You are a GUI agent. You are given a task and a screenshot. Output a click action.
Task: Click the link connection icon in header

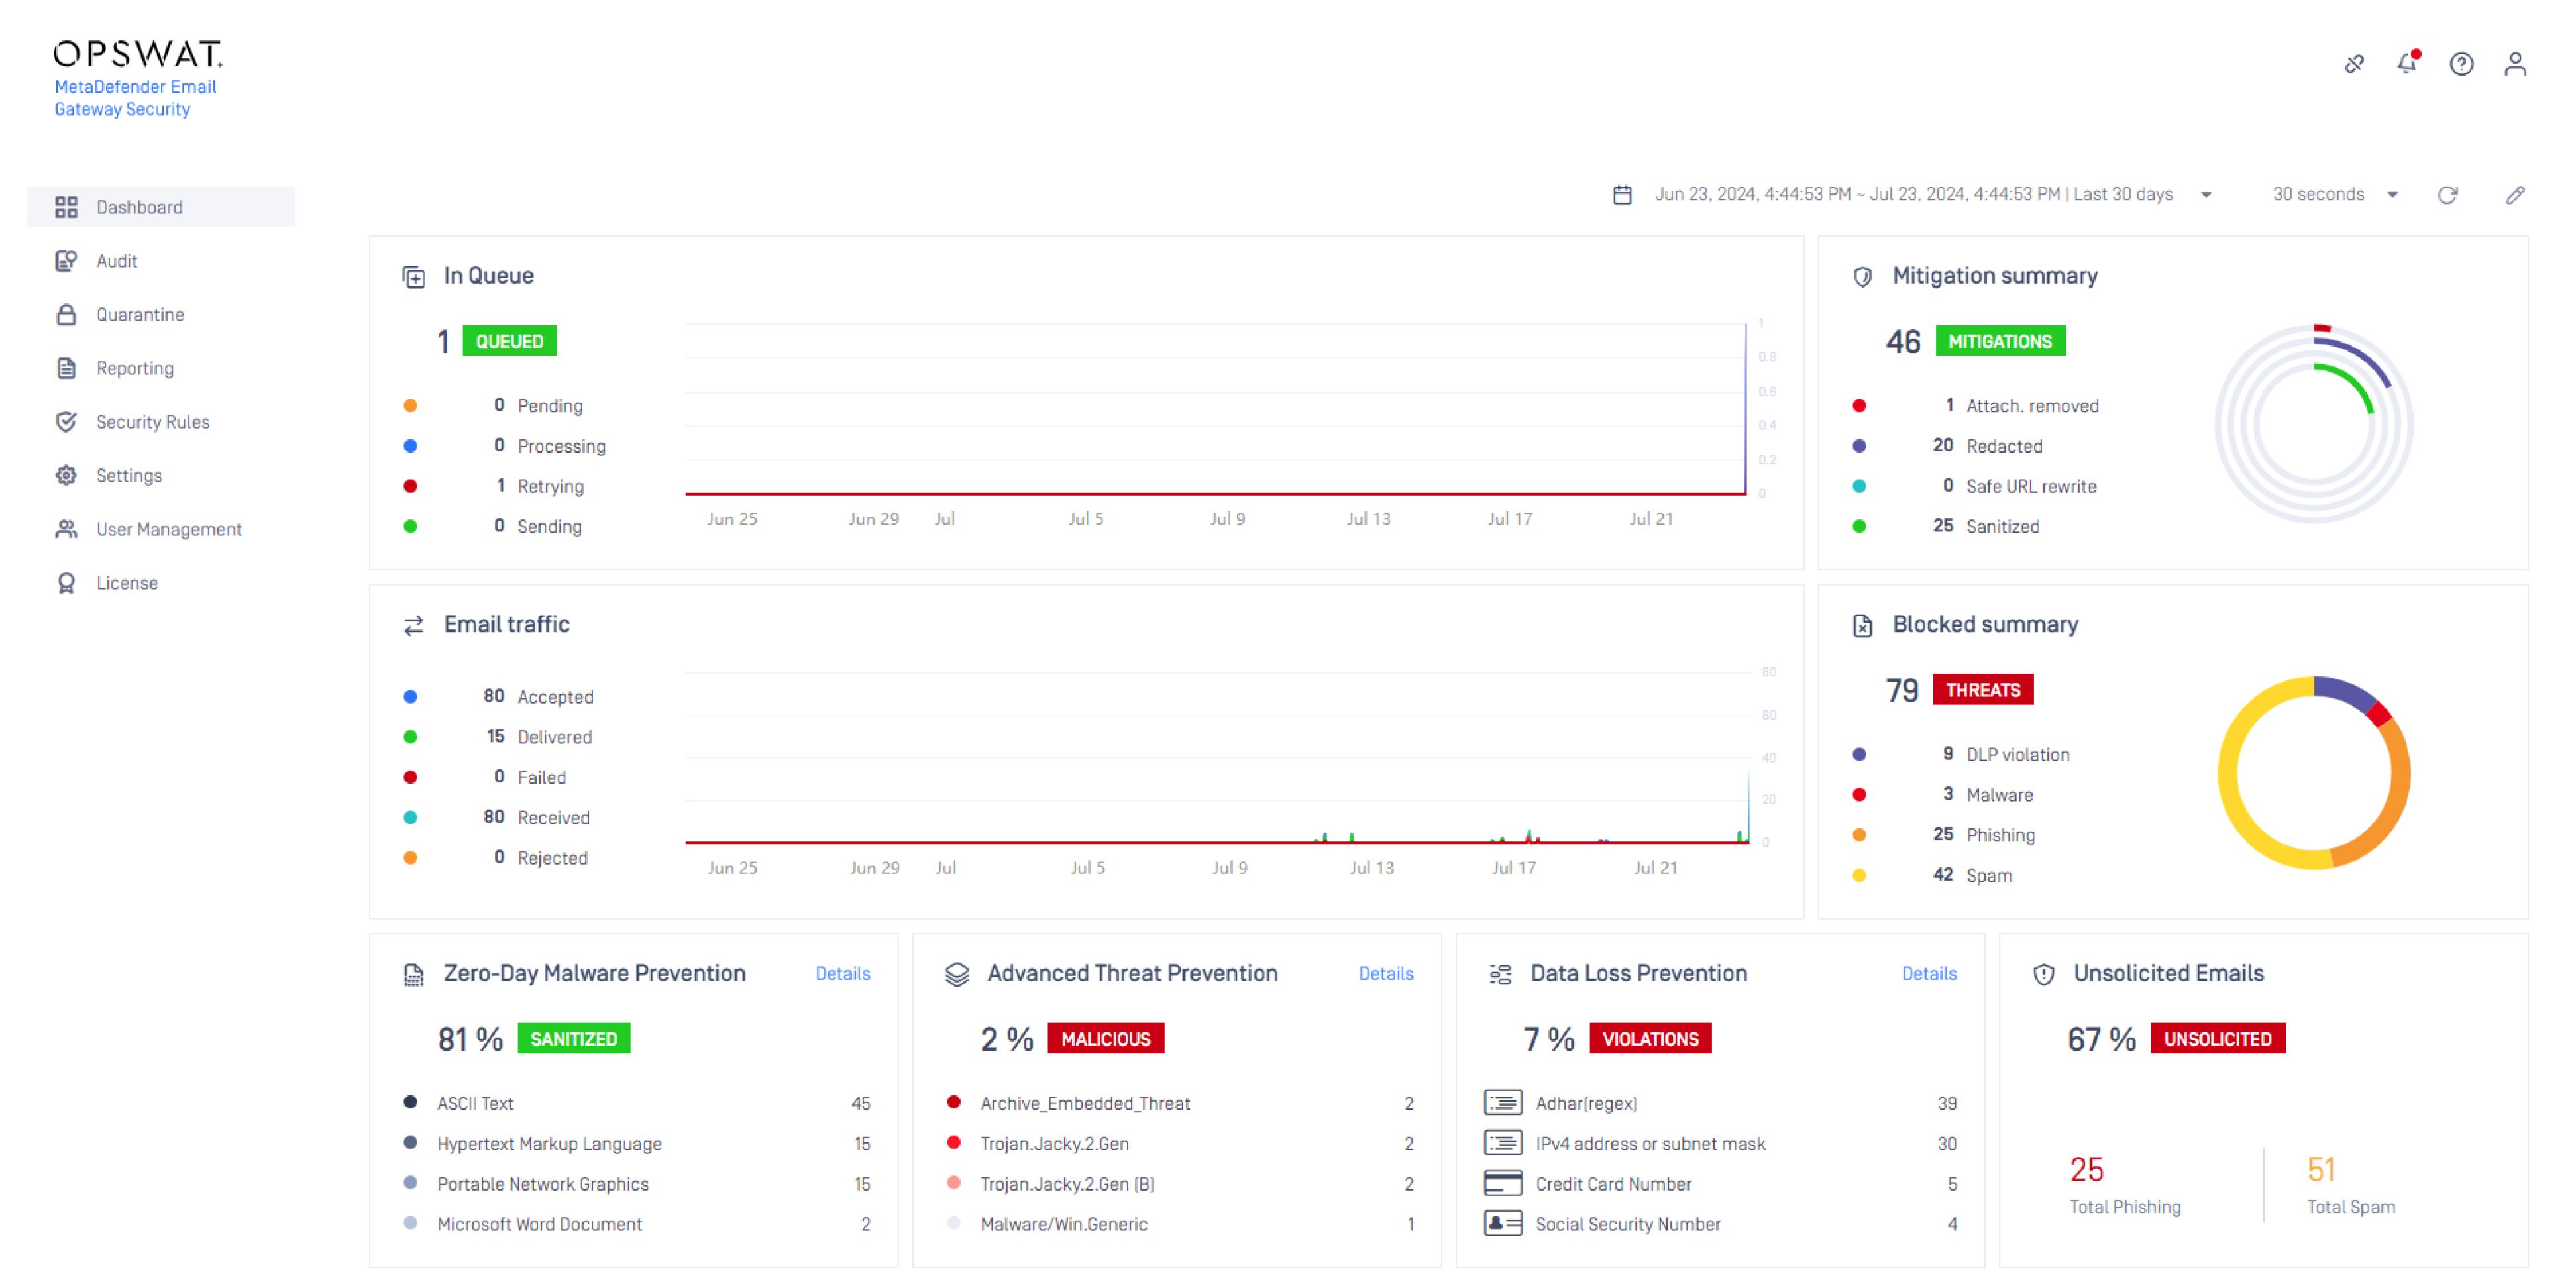[x=2354, y=64]
